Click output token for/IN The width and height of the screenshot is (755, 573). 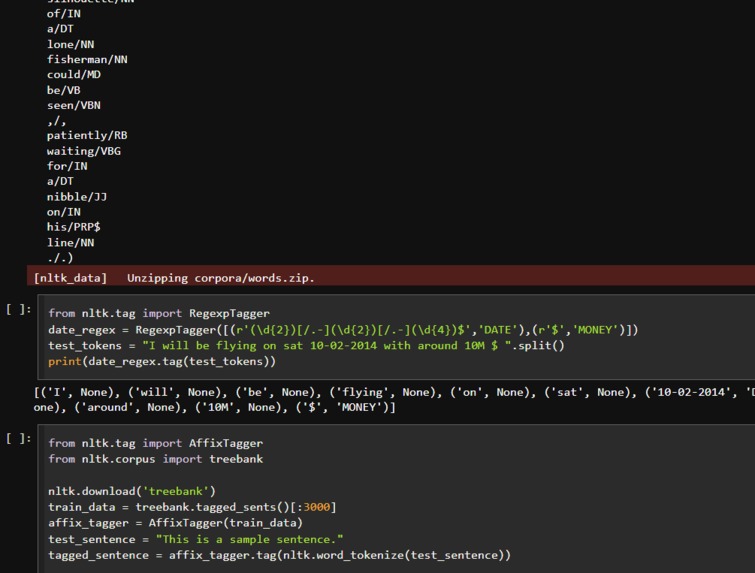click(67, 167)
